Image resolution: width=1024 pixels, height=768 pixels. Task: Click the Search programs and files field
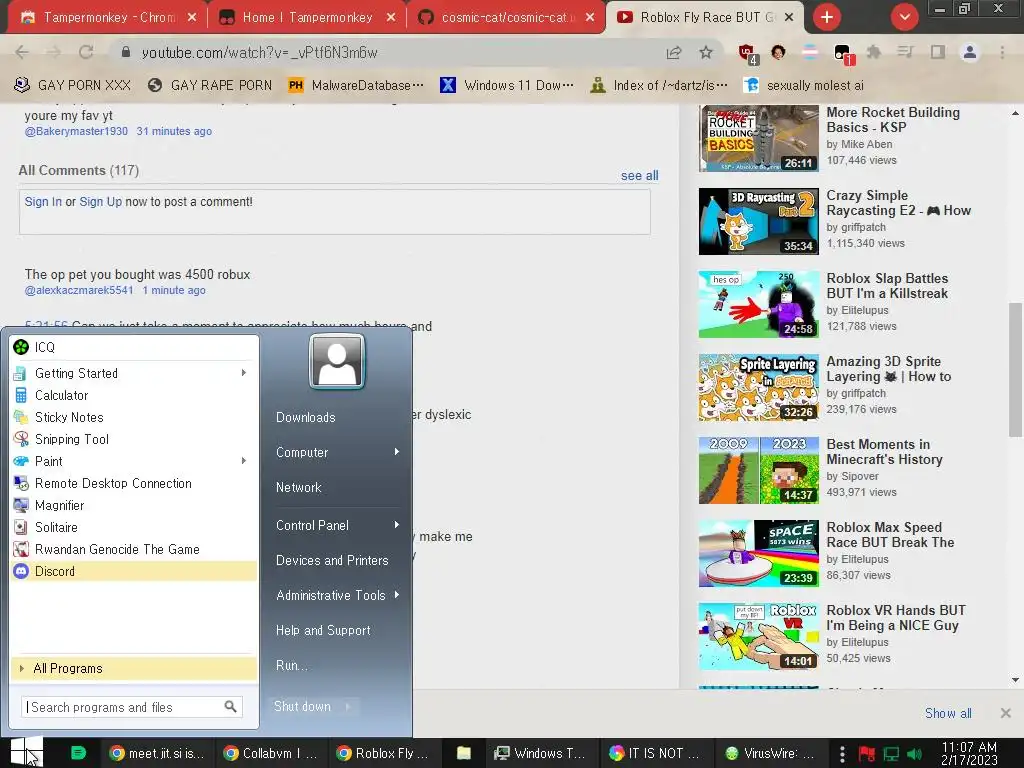point(131,707)
